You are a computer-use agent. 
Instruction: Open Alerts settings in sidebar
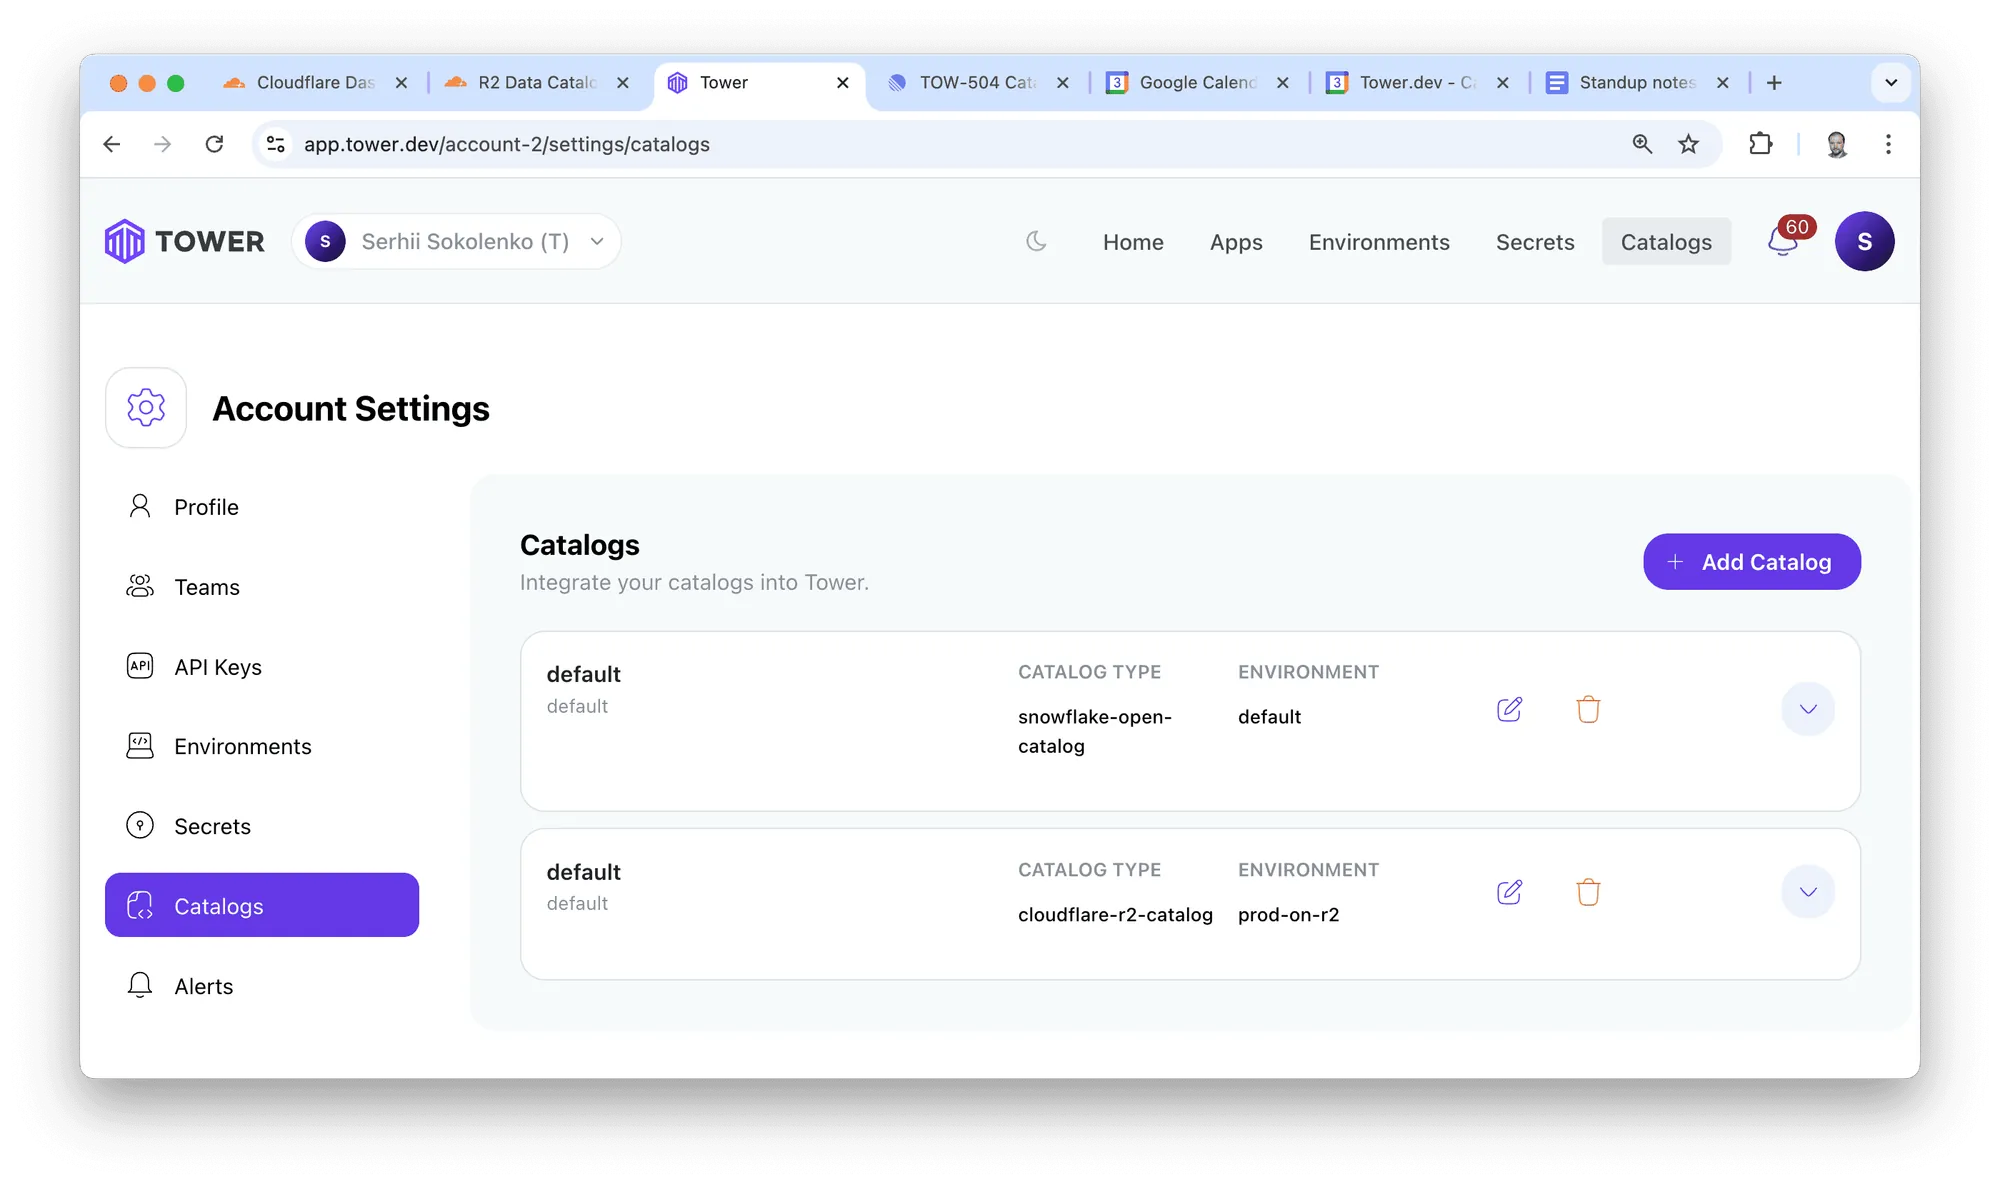pyautogui.click(x=262, y=986)
